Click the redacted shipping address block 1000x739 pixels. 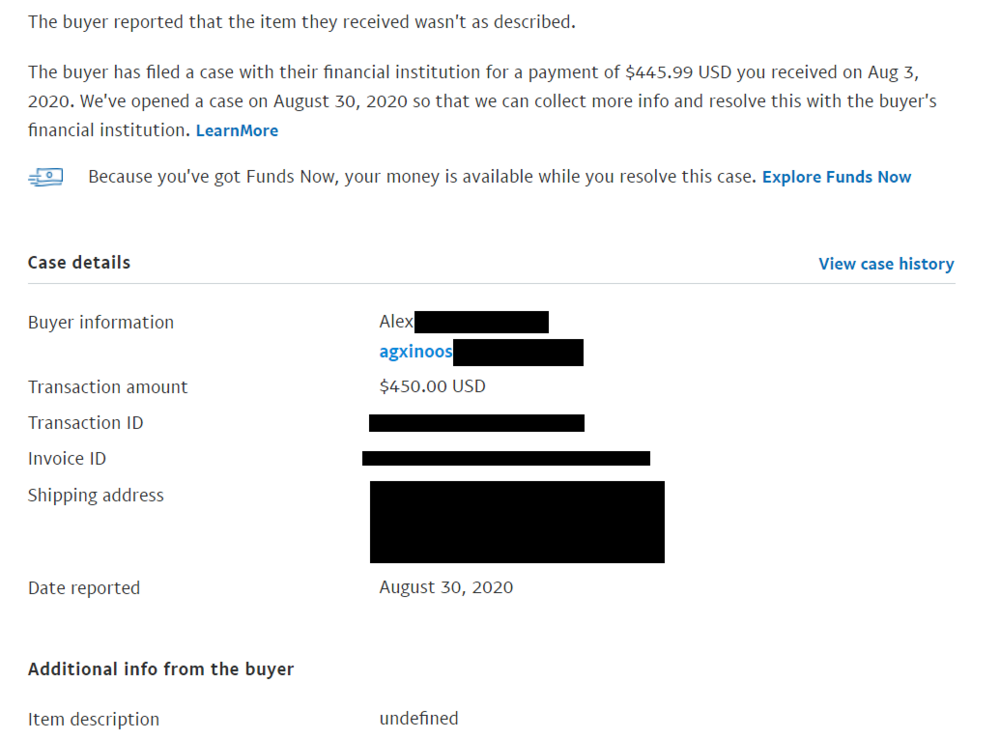[x=517, y=522]
